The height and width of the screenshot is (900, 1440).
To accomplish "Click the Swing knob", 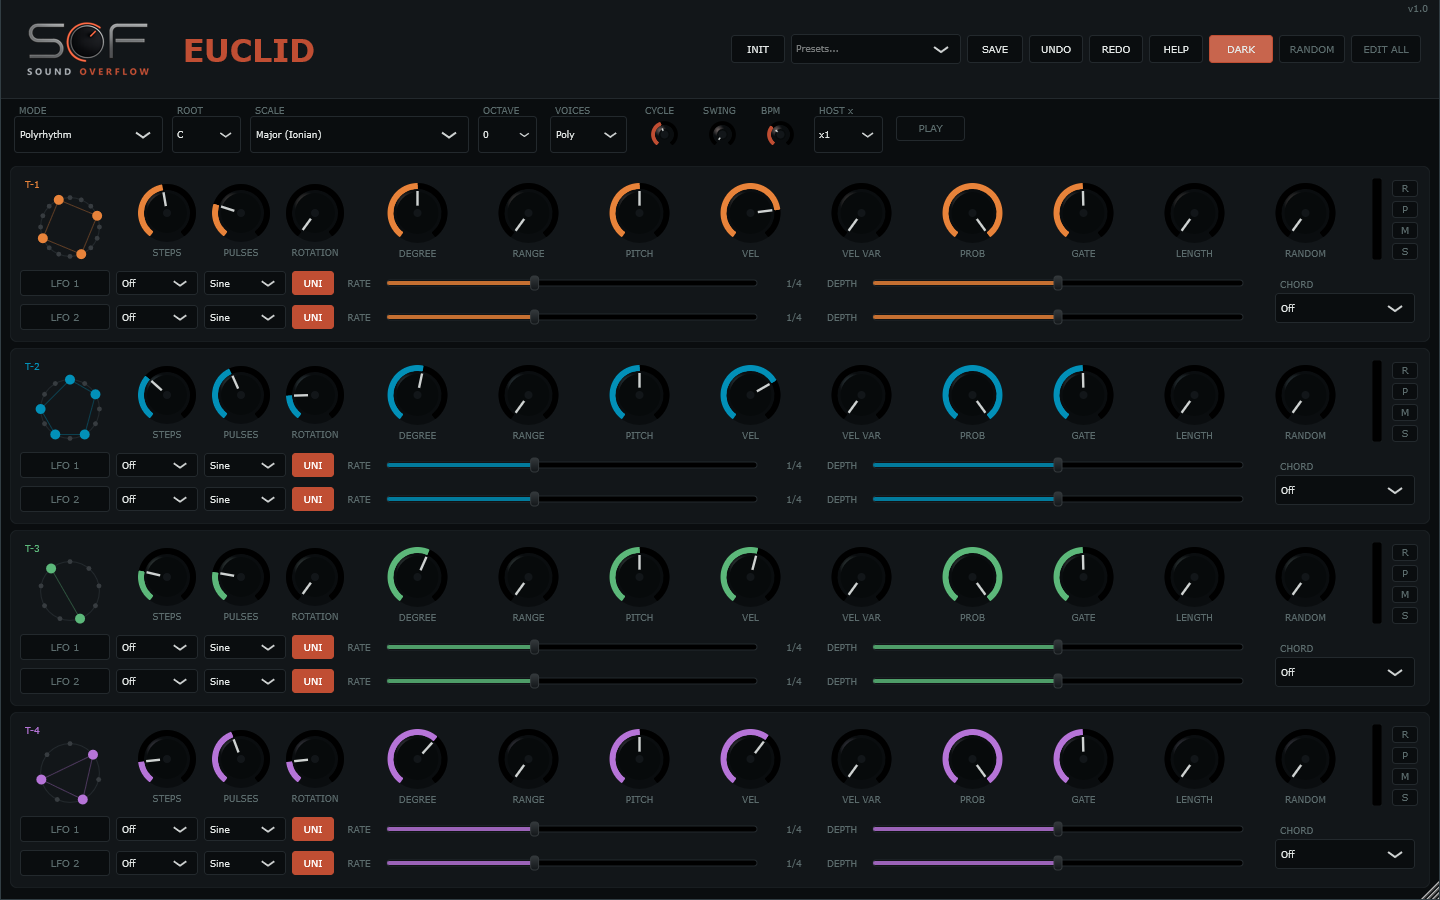I will [x=721, y=133].
